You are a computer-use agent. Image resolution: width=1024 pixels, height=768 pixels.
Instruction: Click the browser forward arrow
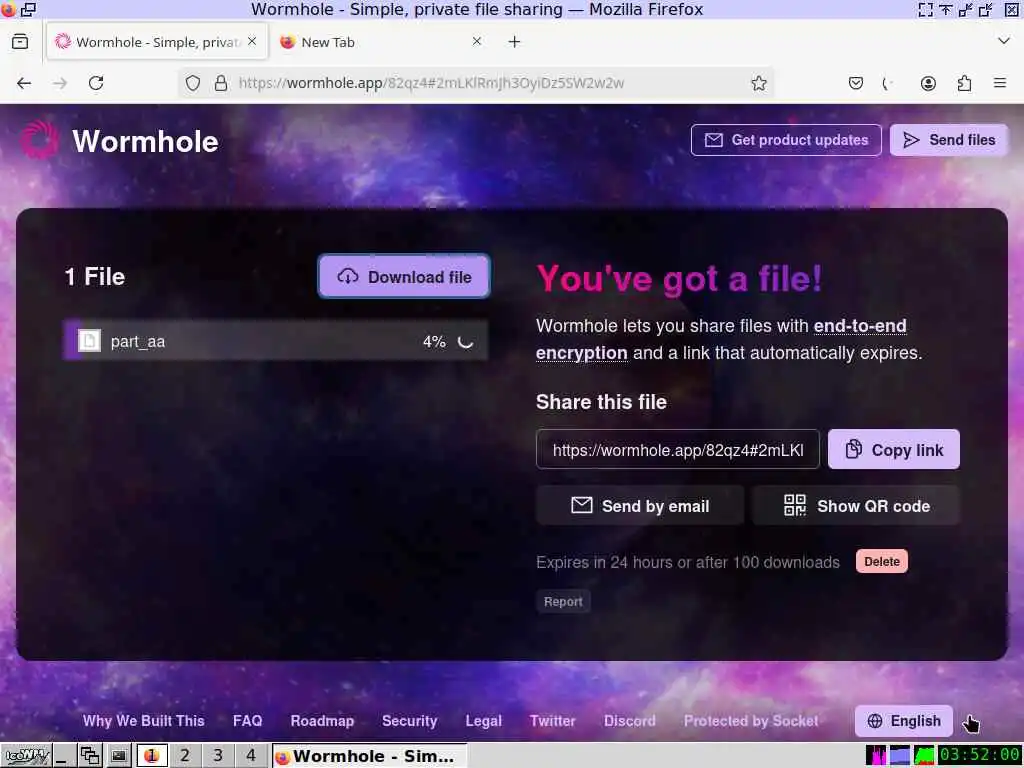click(x=60, y=83)
